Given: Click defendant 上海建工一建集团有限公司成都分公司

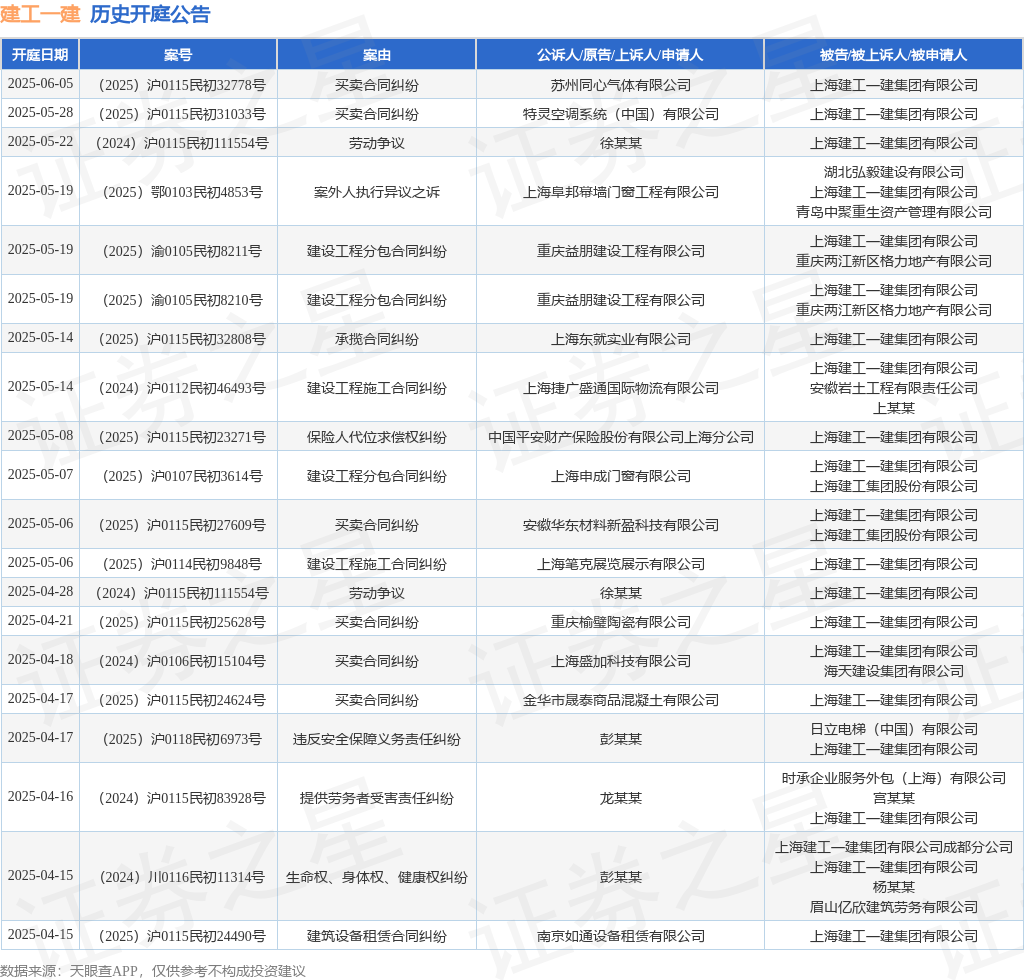Looking at the screenshot, I should tap(893, 847).
